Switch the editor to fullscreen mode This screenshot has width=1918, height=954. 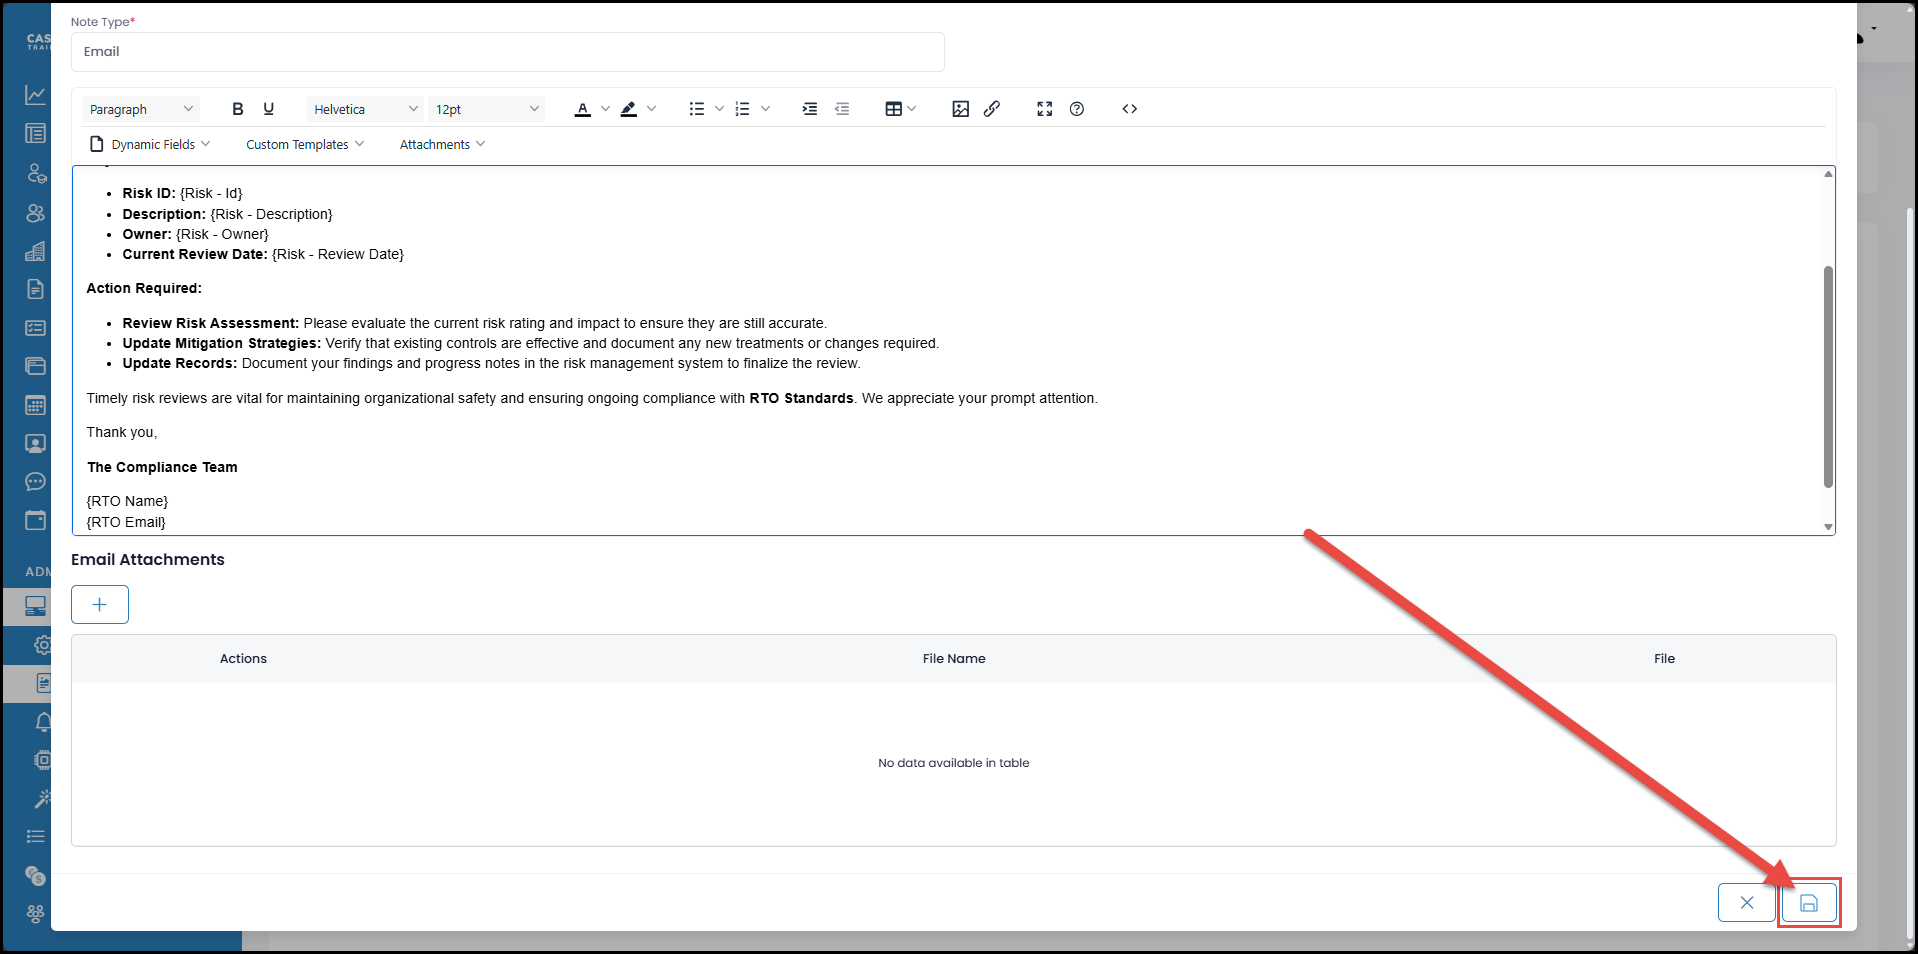tap(1045, 109)
